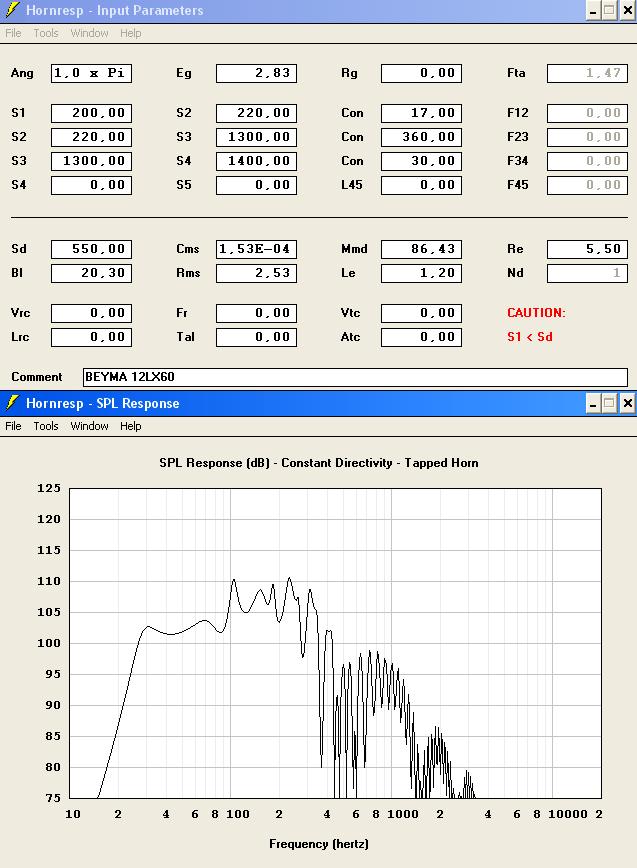The width and height of the screenshot is (637, 868).
Task: Click the Rms field showing 2,53
Action: 256,273
